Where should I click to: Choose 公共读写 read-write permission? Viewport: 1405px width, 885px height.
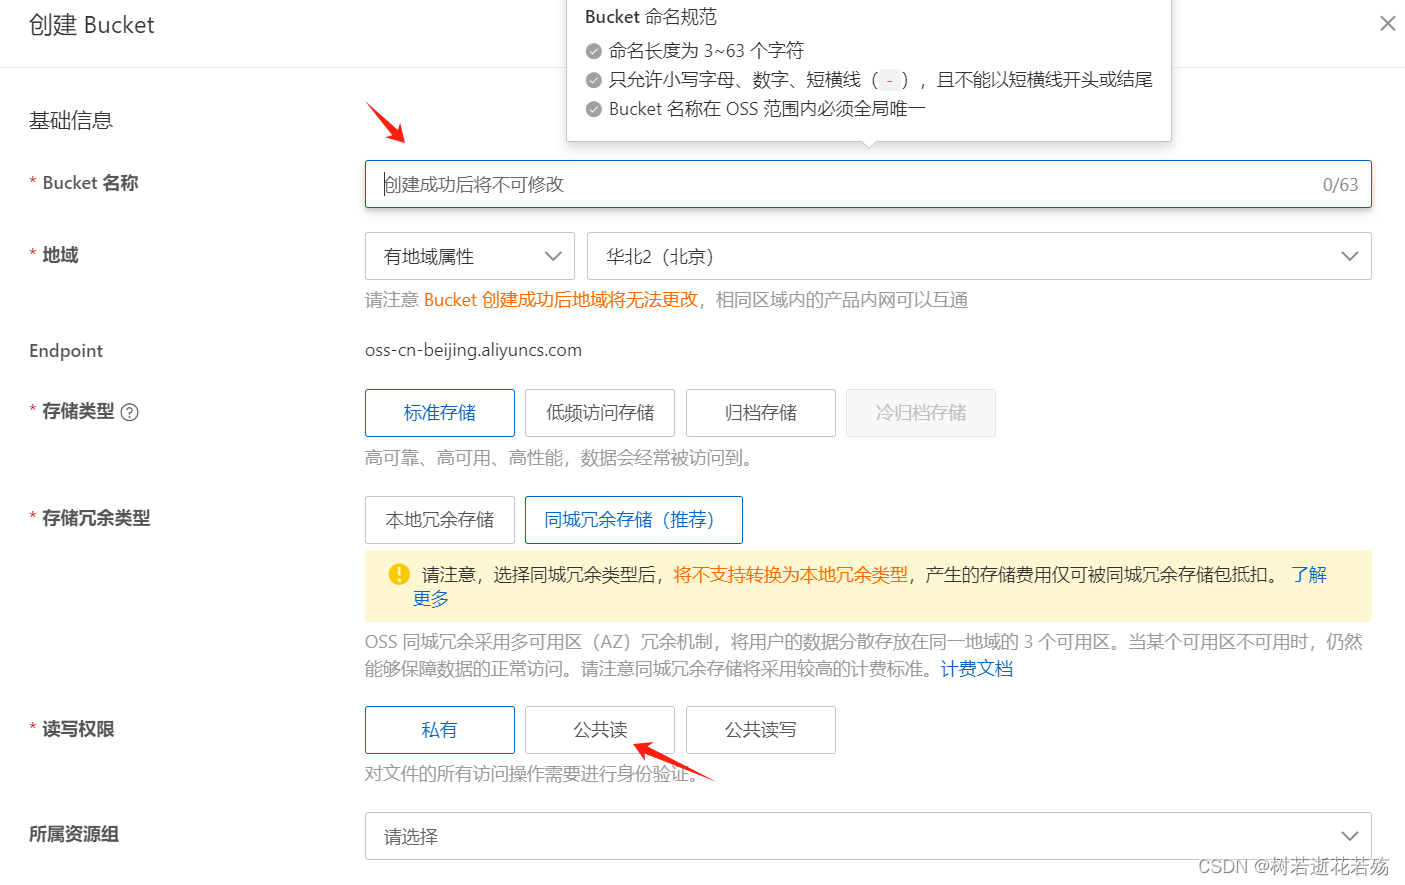click(x=760, y=730)
